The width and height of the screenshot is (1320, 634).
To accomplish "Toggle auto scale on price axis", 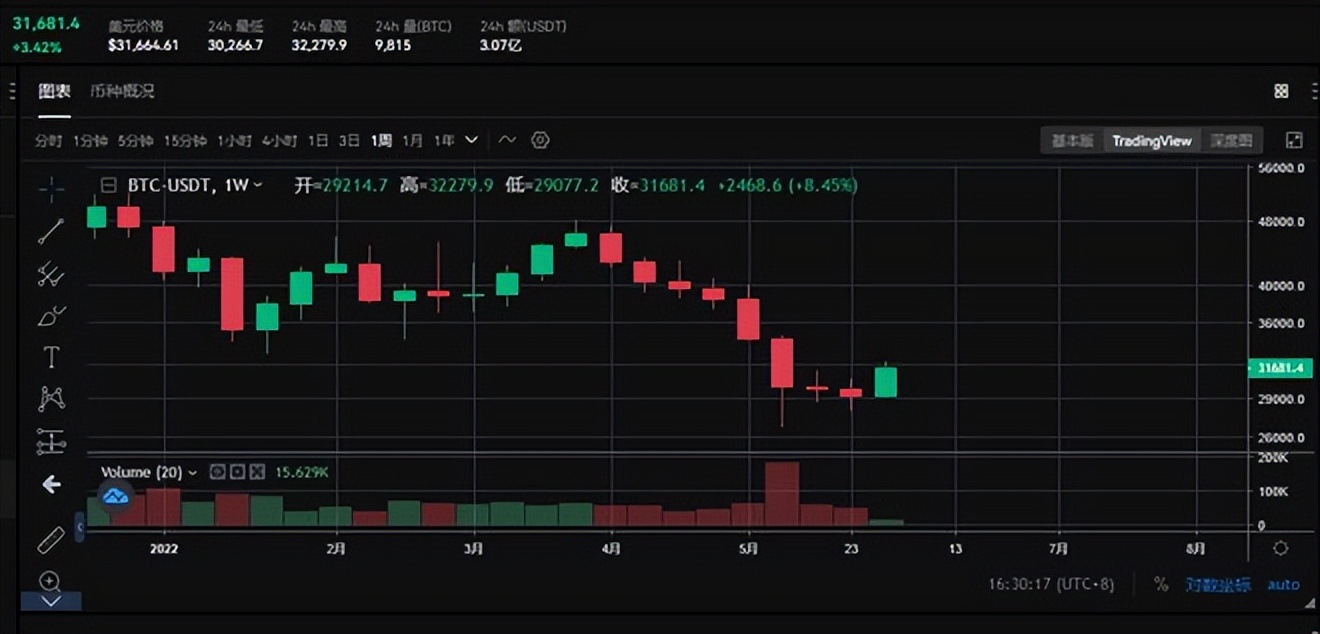I will [x=1283, y=584].
